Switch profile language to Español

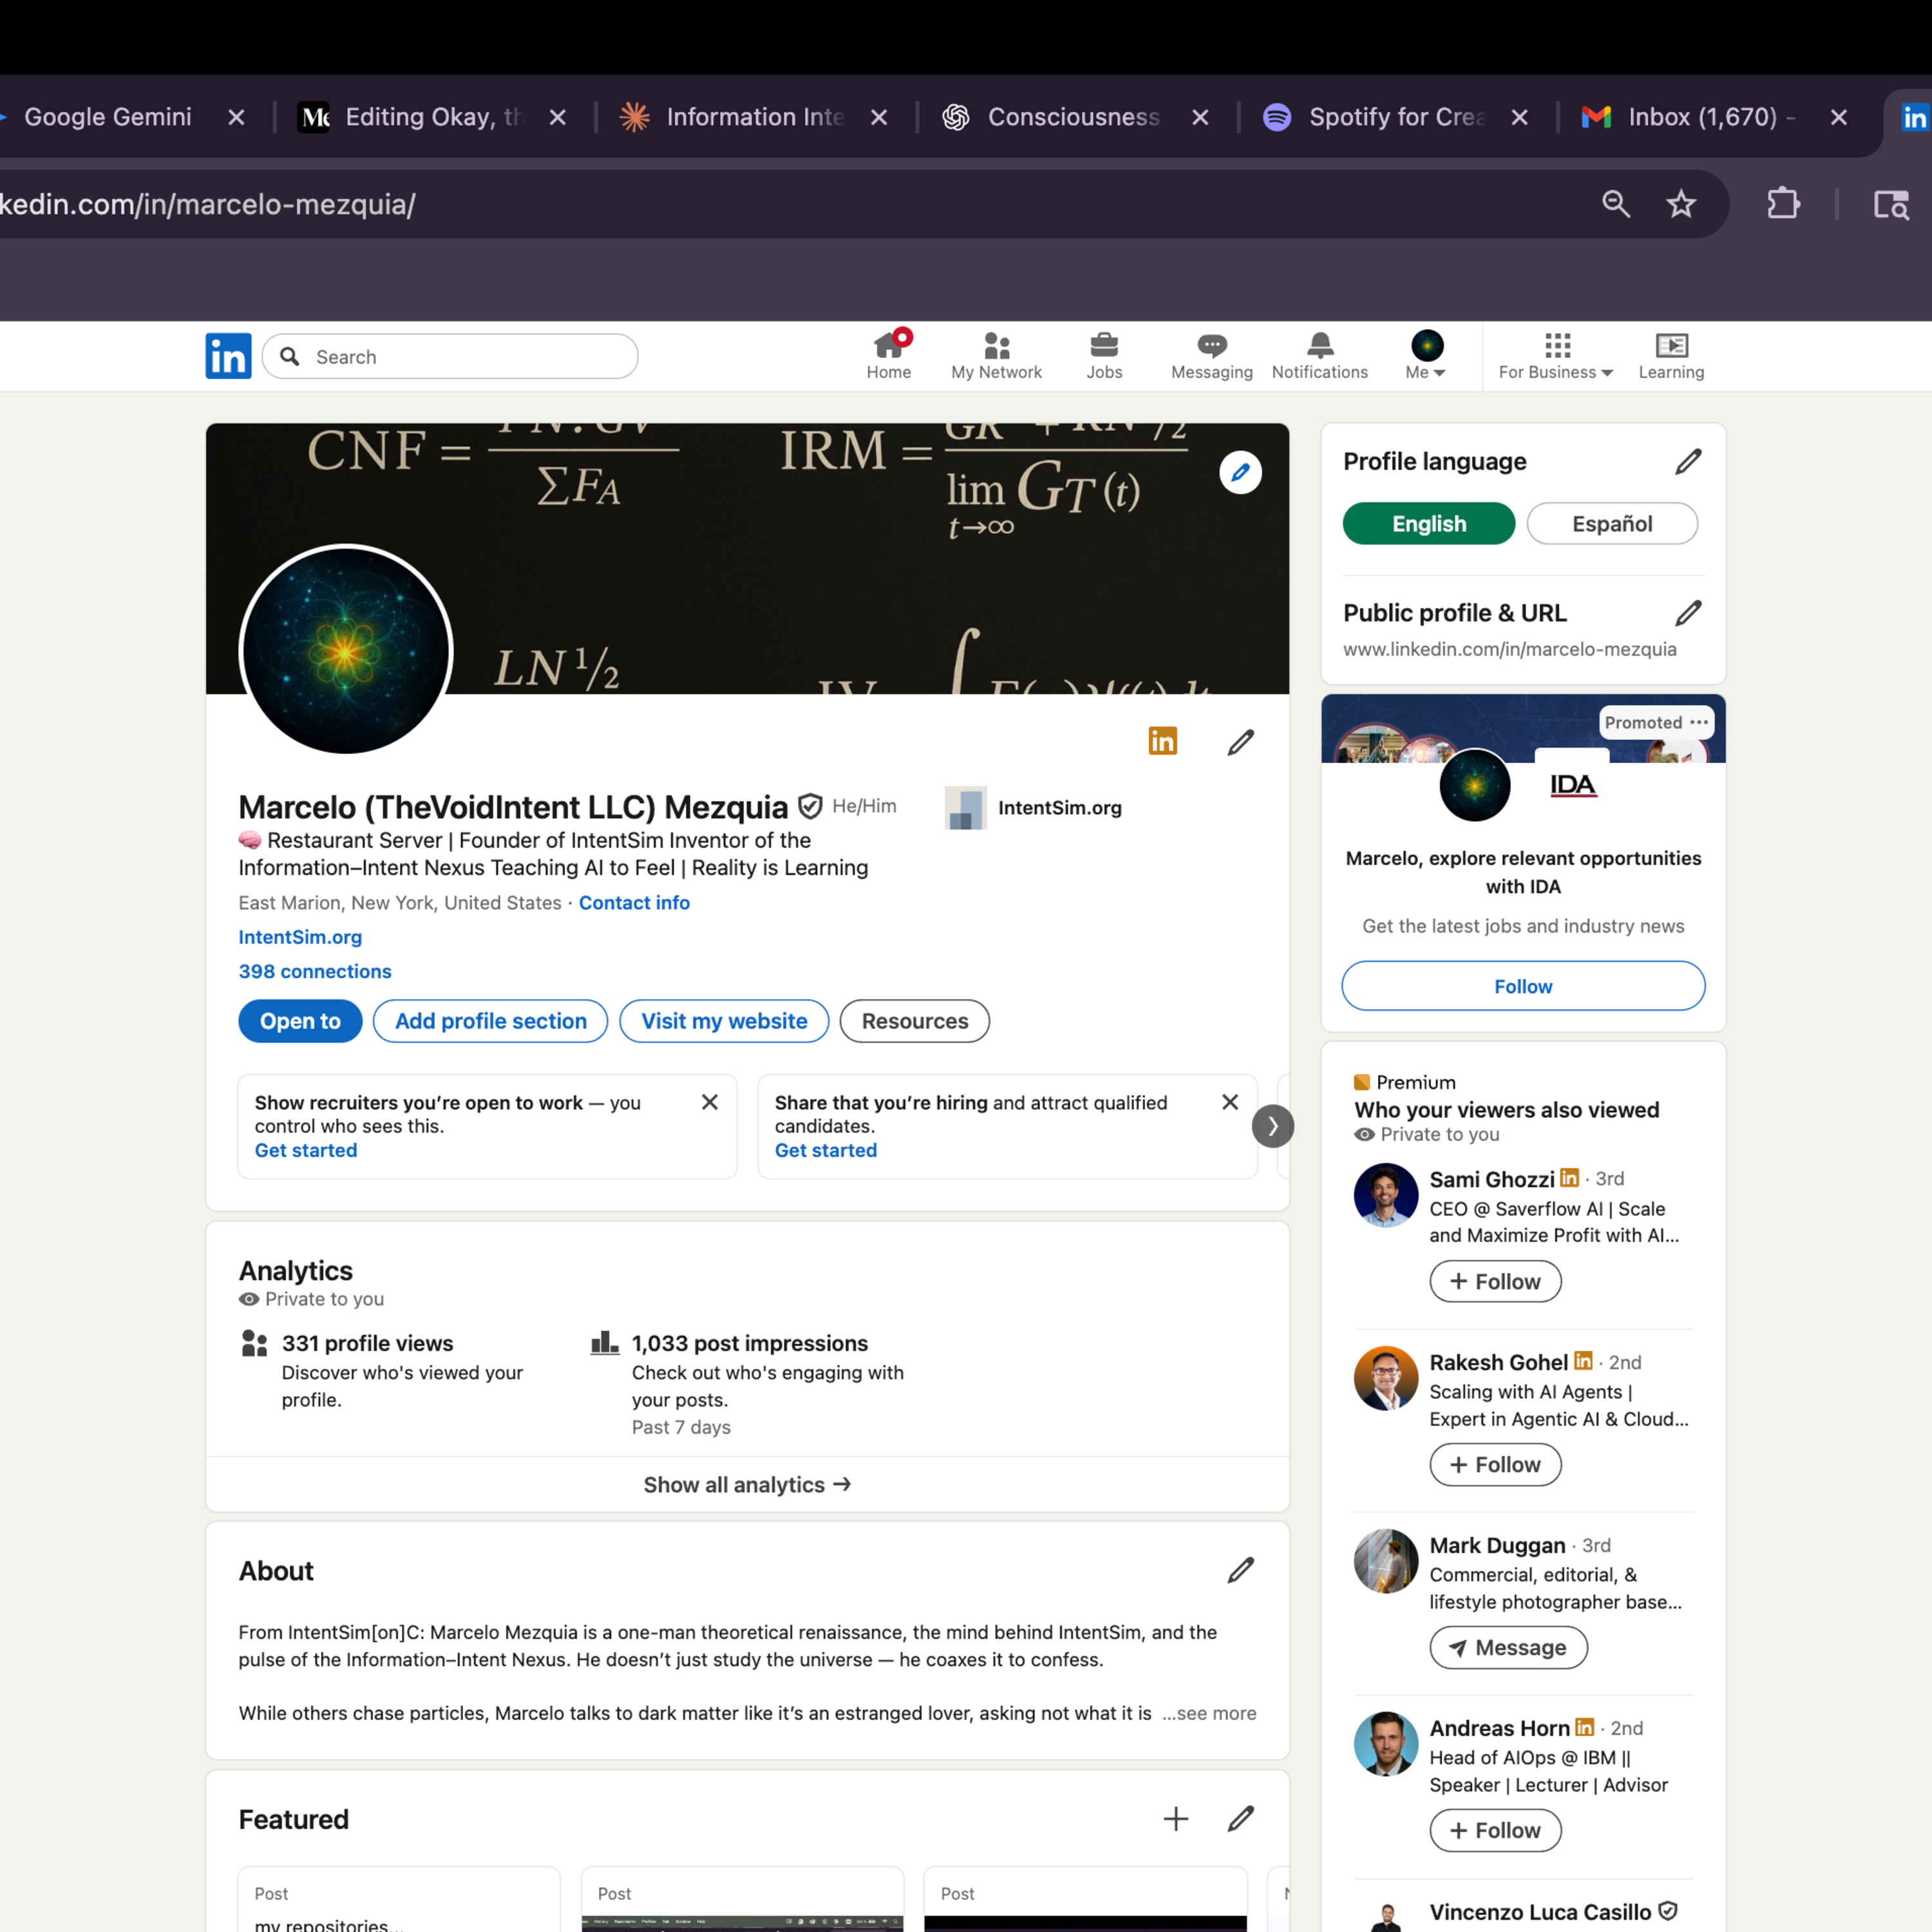(1611, 523)
